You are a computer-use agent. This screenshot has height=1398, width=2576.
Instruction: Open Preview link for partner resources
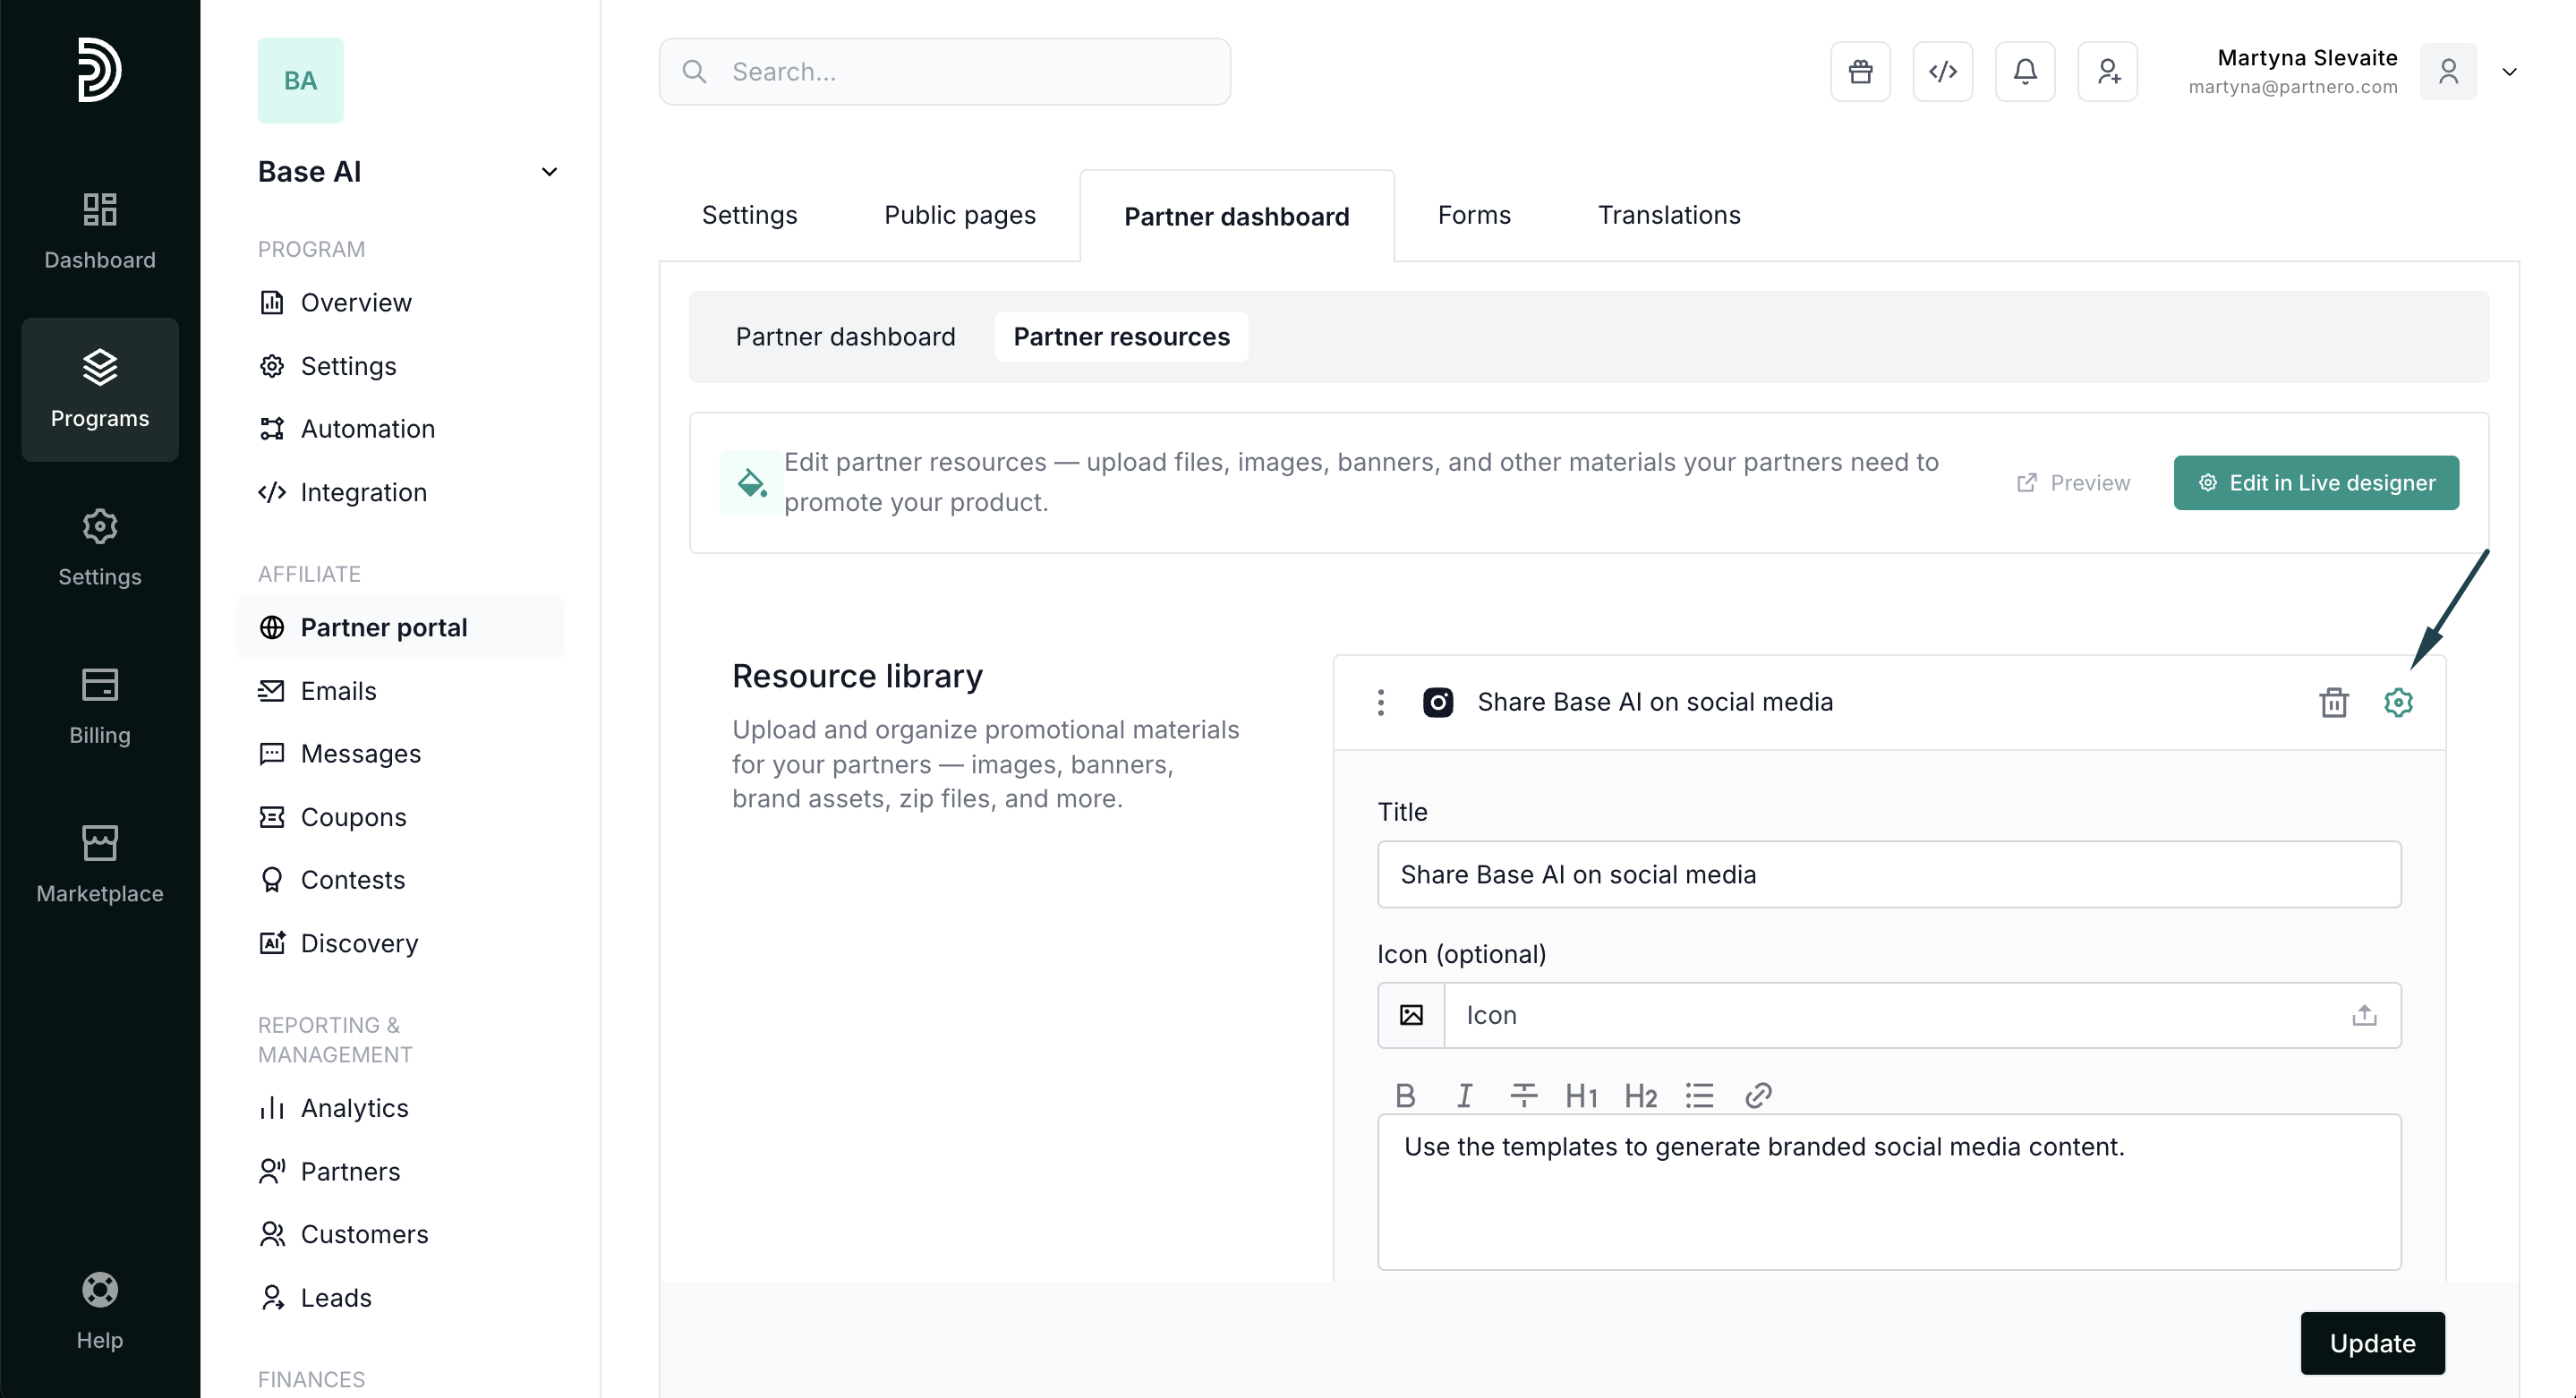click(x=2073, y=483)
